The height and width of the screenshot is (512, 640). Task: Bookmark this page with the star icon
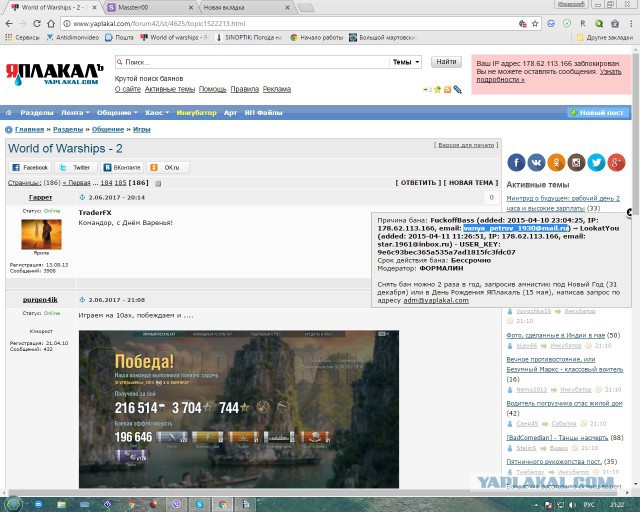click(535, 24)
